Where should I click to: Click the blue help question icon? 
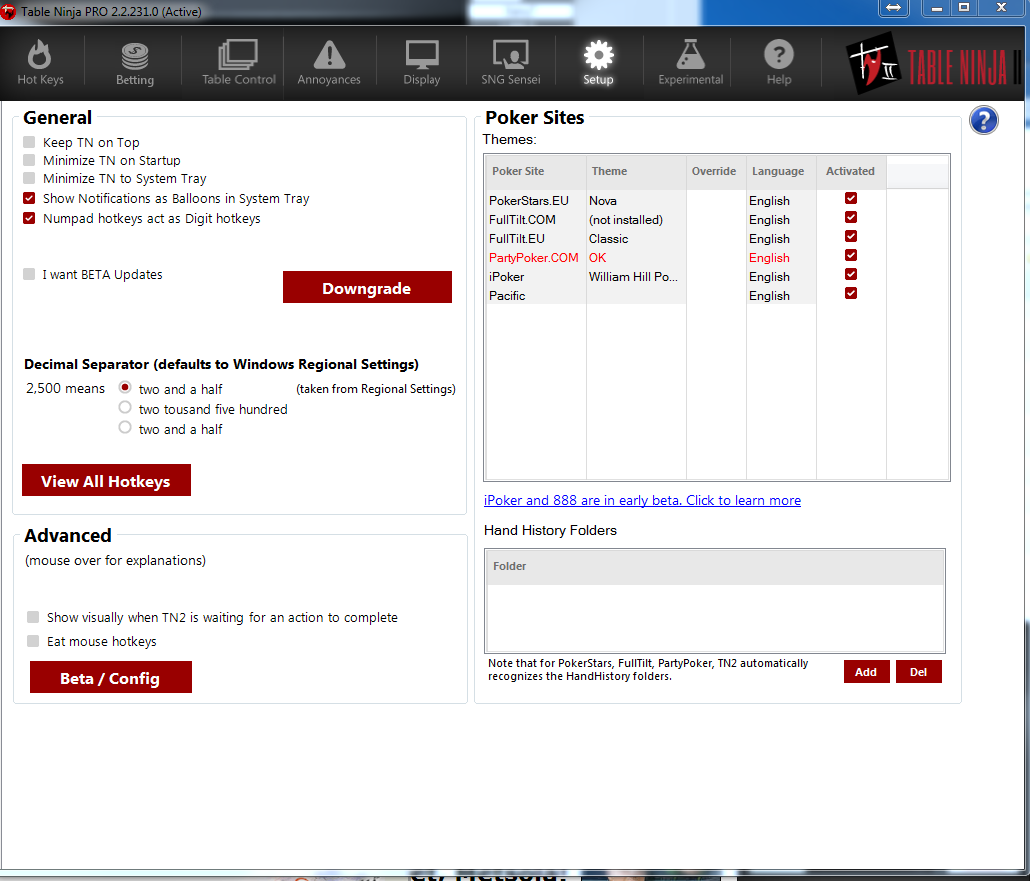click(983, 120)
